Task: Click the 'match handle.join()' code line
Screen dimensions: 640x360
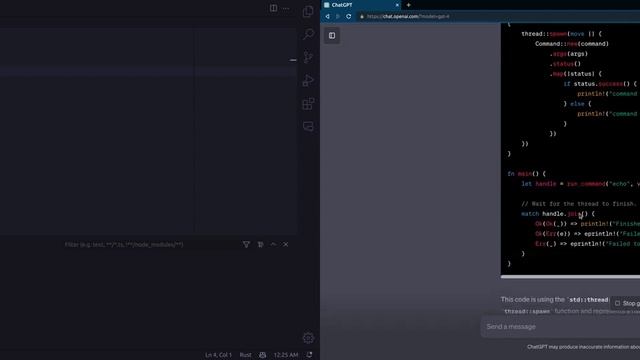Action: tap(558, 214)
